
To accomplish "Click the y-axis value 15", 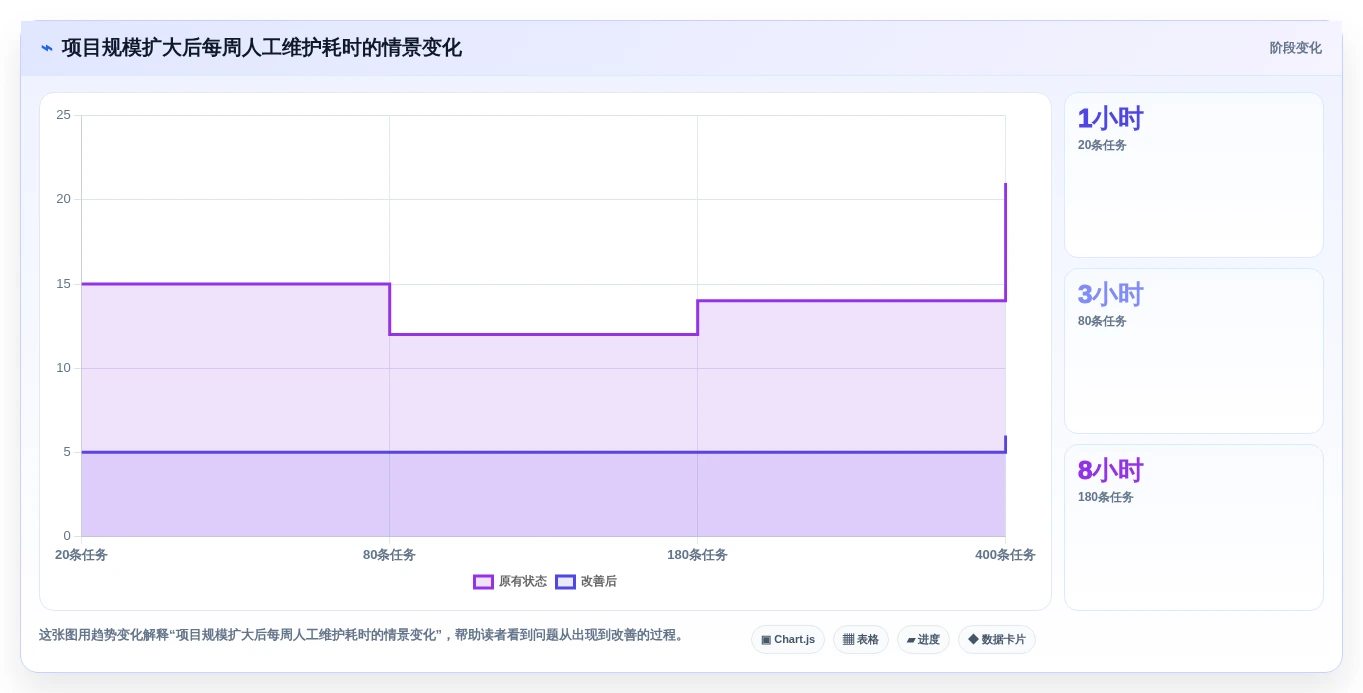I will [x=63, y=284].
